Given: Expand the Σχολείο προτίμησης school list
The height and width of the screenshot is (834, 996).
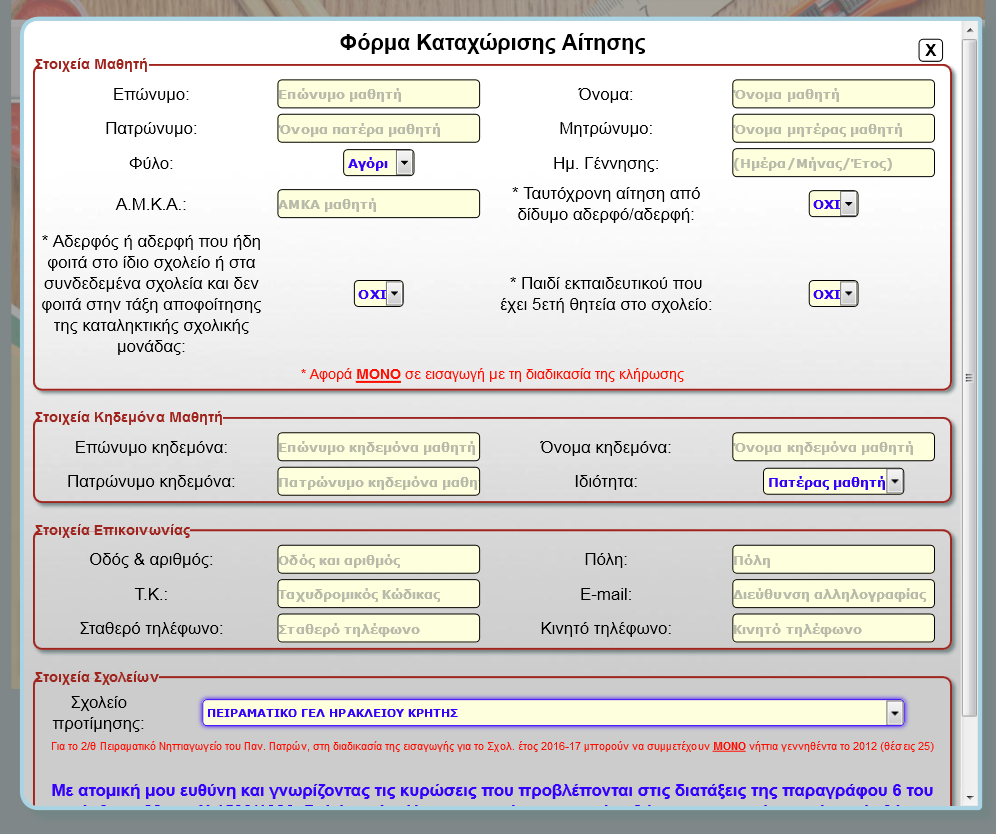Looking at the screenshot, I should [552, 712].
